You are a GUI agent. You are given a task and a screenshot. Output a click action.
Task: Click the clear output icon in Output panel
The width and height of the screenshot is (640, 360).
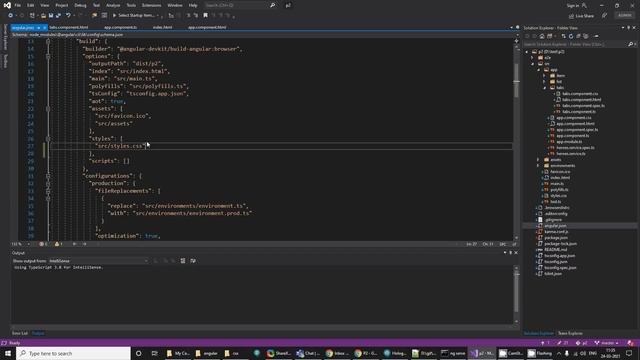(183, 260)
